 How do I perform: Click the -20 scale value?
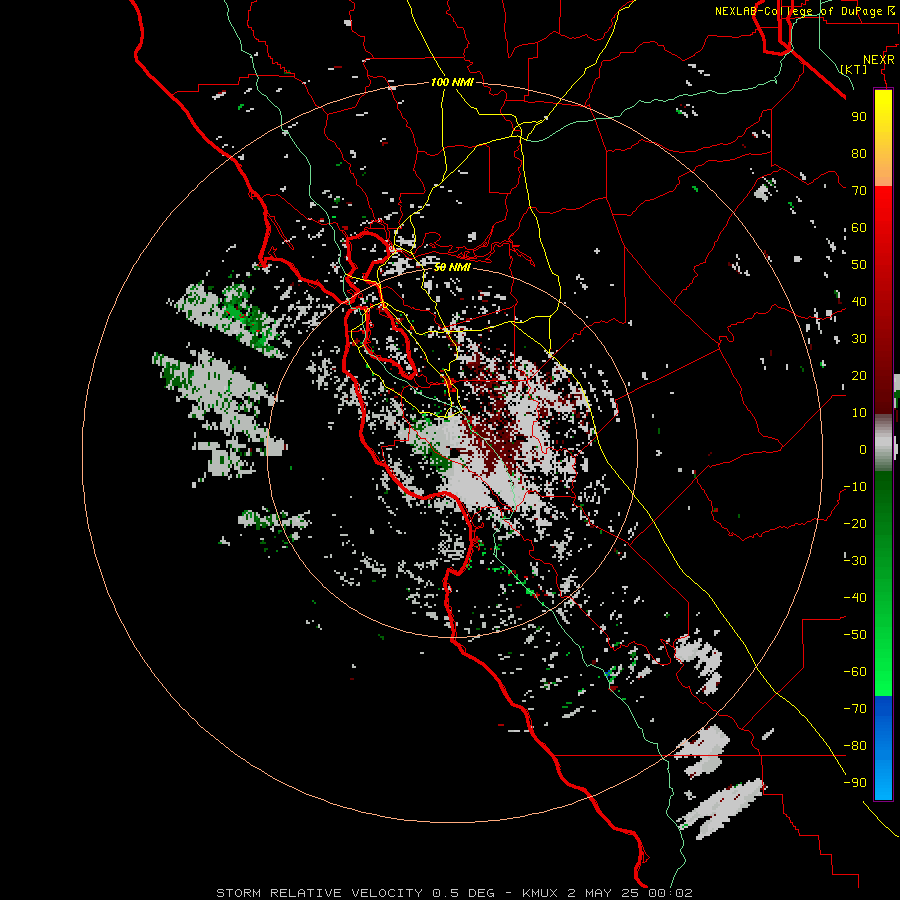(x=855, y=524)
